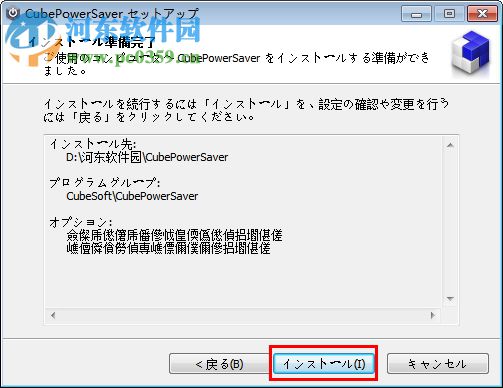503x388 pixels.
Task: Click the インストール準備完了 heading
Action: [92, 42]
